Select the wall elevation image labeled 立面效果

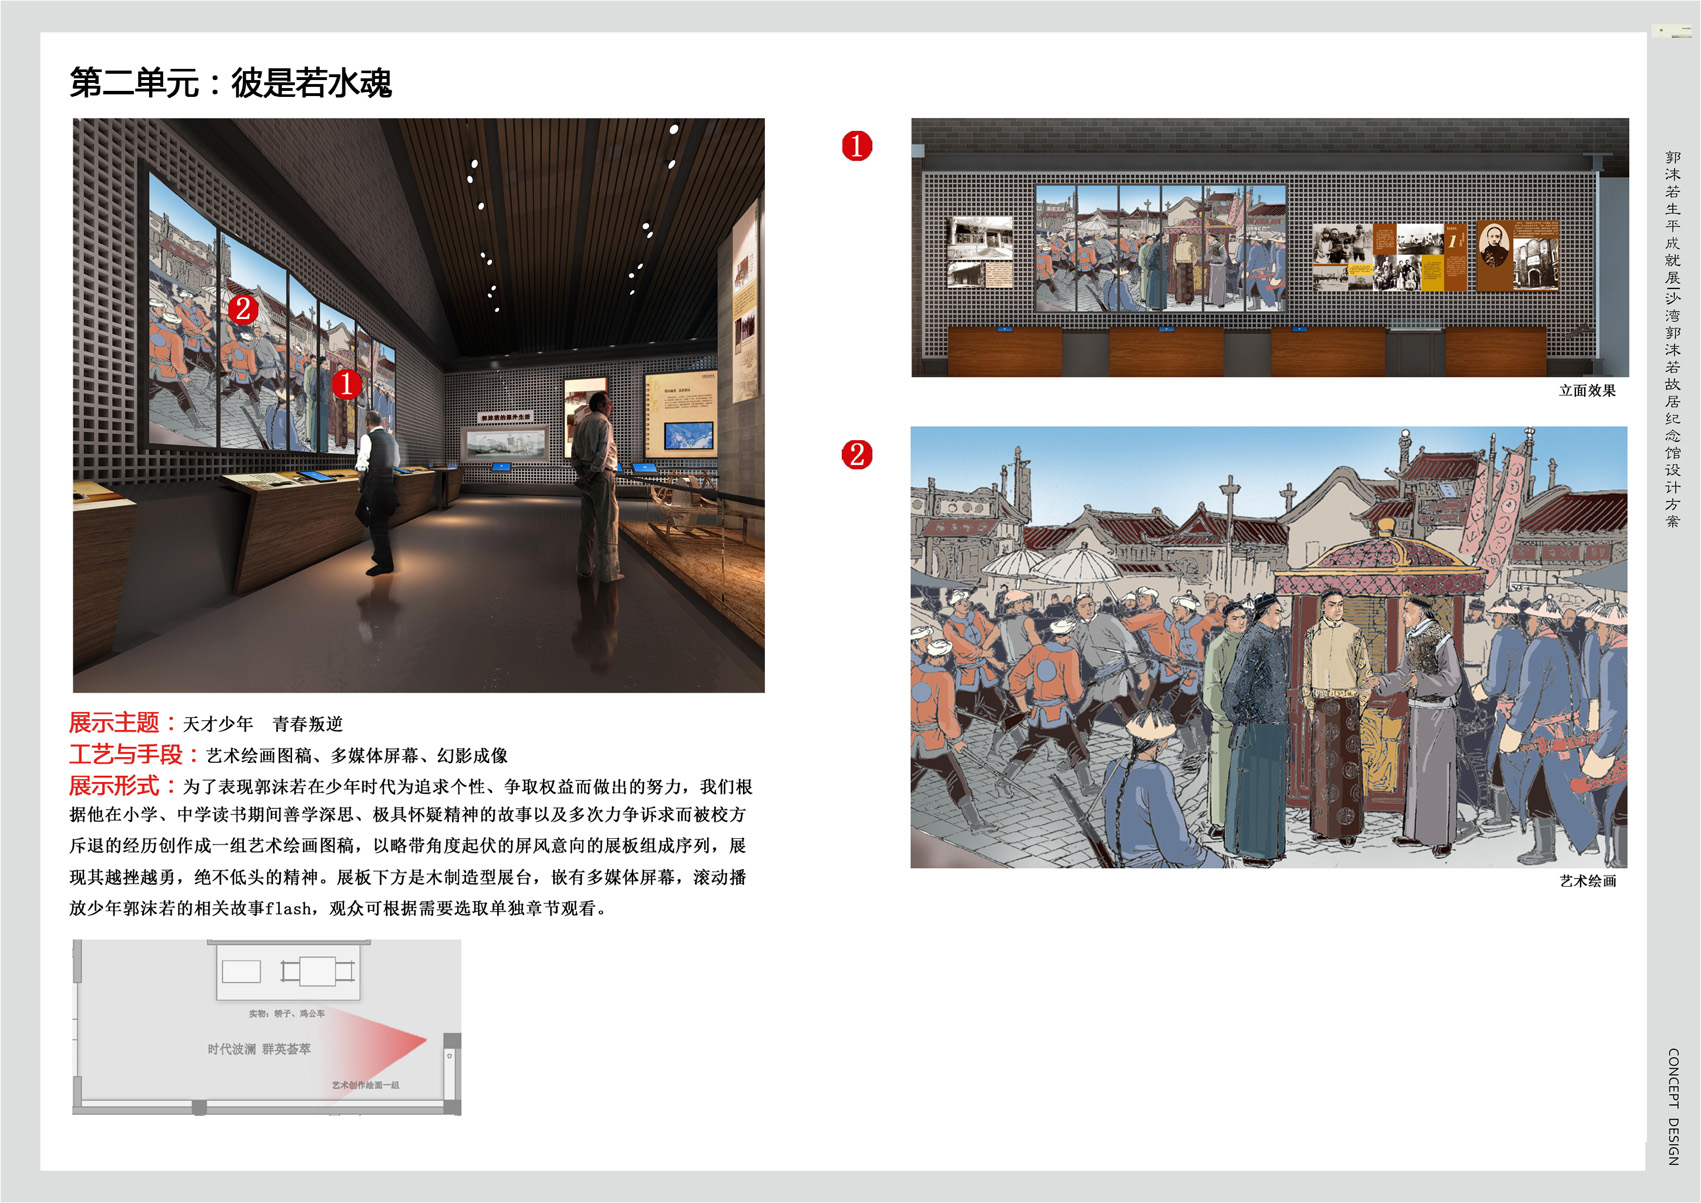tap(1269, 247)
